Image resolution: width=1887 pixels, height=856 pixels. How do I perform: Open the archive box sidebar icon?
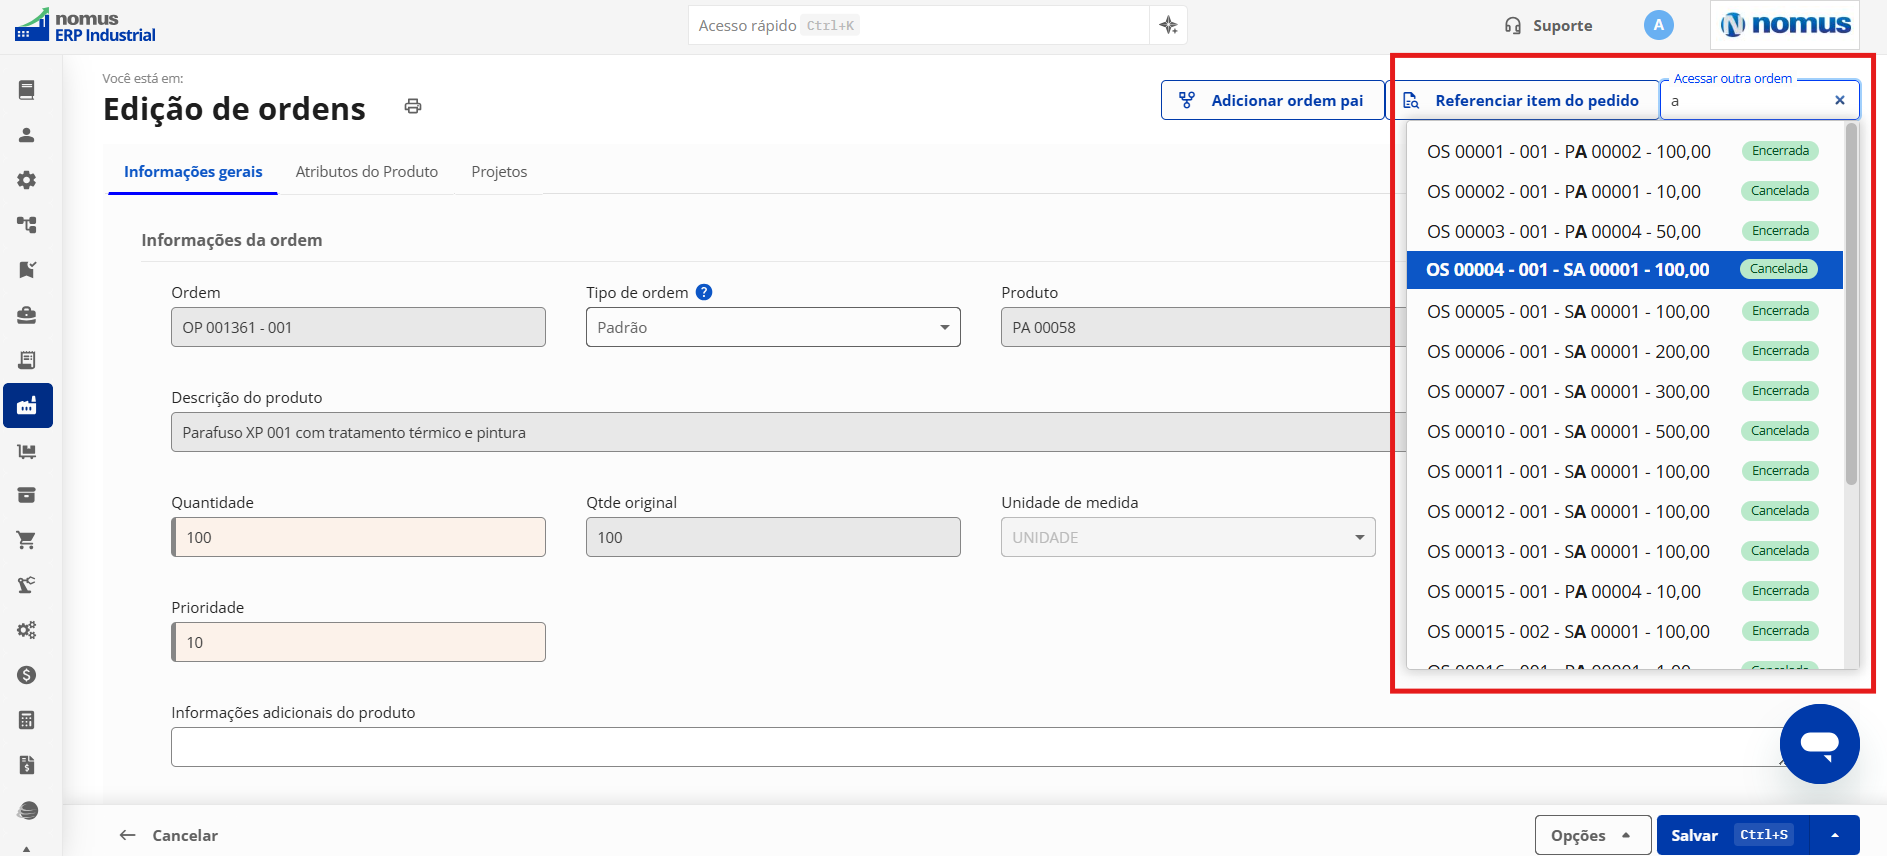click(27, 495)
